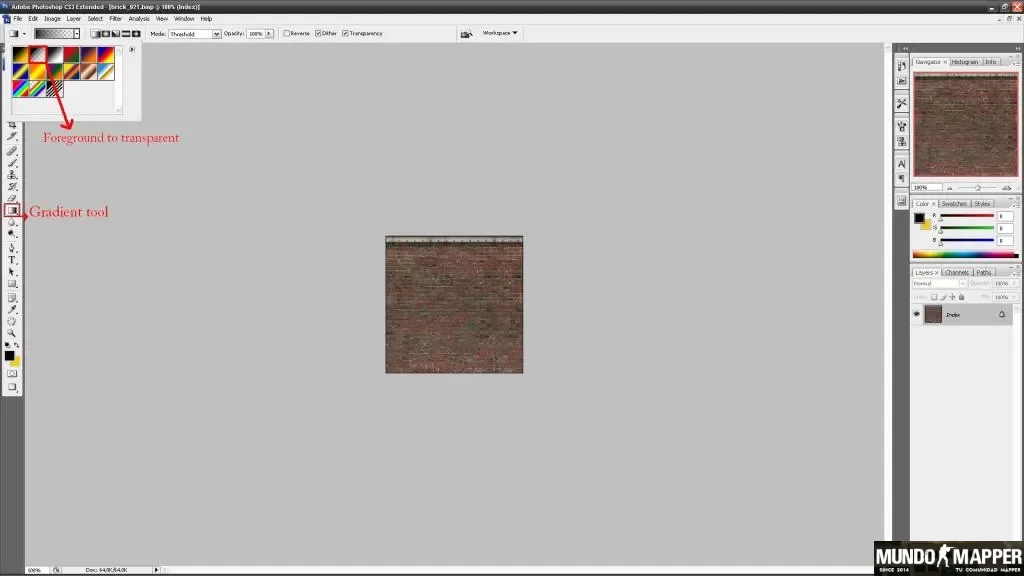Open the Filter menu
Image resolution: width=1024 pixels, height=576 pixels.
pyautogui.click(x=116, y=19)
